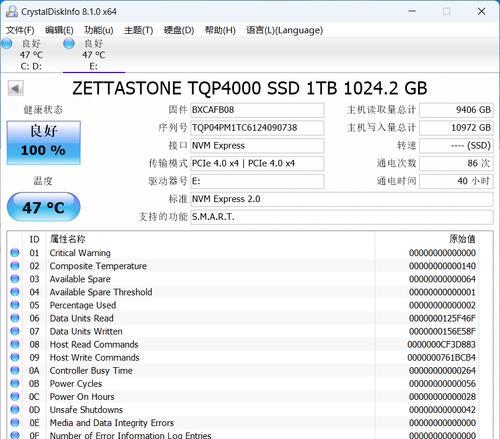Open the 功能(u) menu
Viewport: 500px width, 439px height.
pos(99,30)
